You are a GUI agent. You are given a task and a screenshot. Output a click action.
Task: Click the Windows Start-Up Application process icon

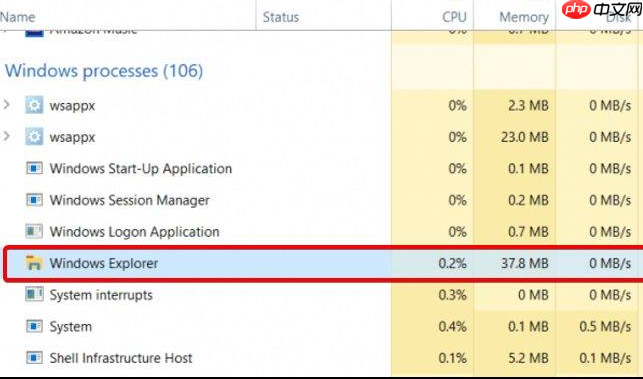[x=34, y=168]
